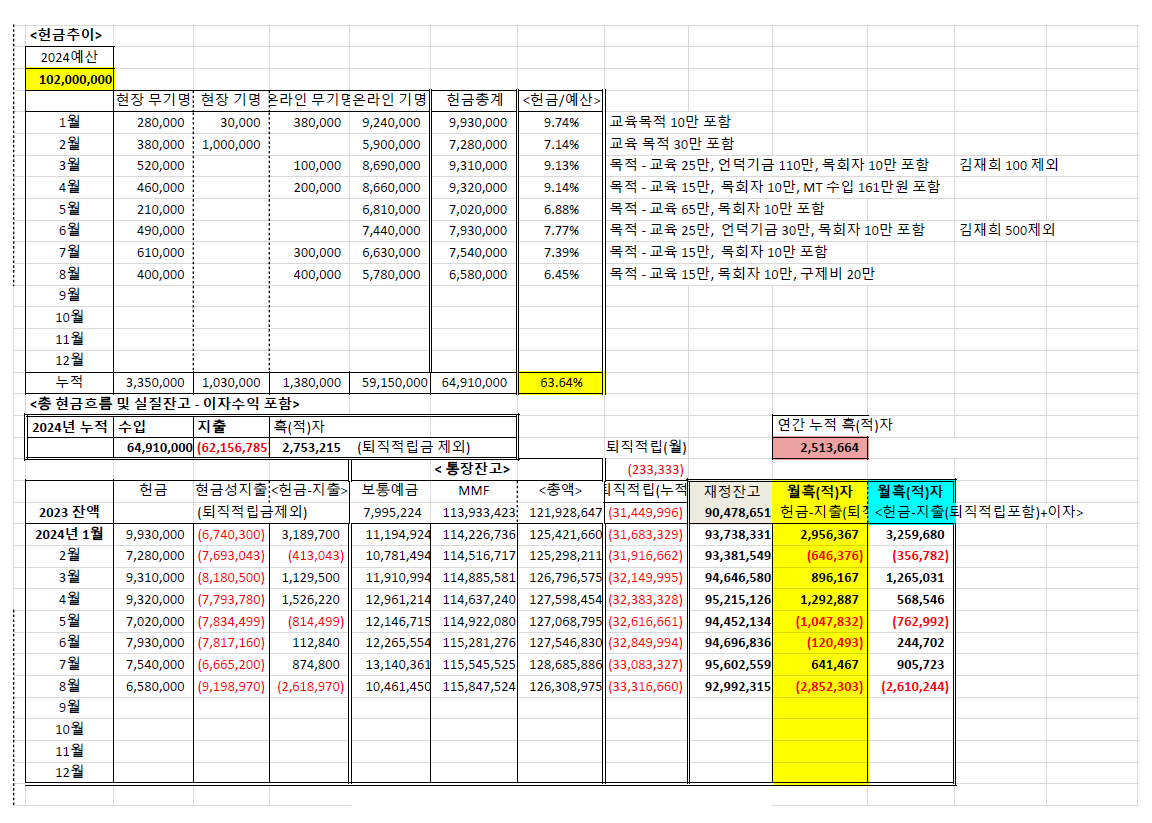1152x823 pixels.
Task: Select the <헌금/예산> column header
Action: 561,100
